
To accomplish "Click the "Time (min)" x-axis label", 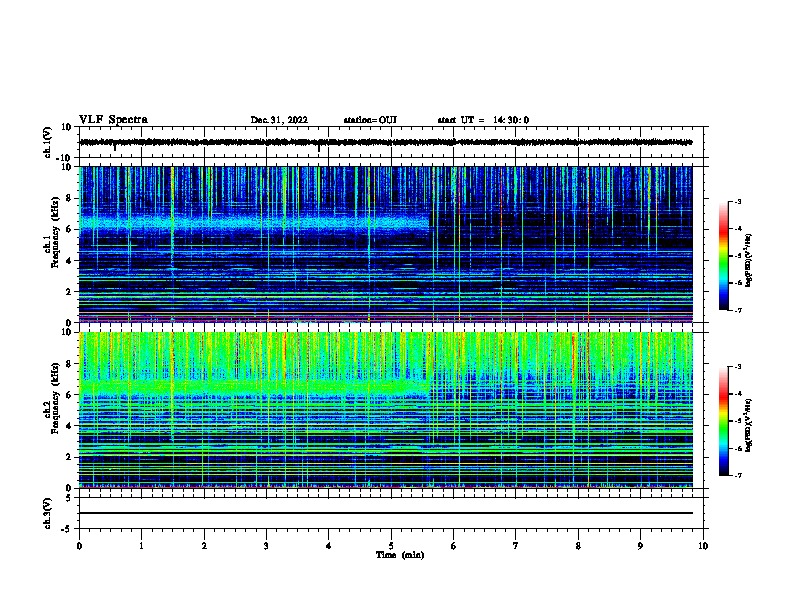I will (400, 555).
